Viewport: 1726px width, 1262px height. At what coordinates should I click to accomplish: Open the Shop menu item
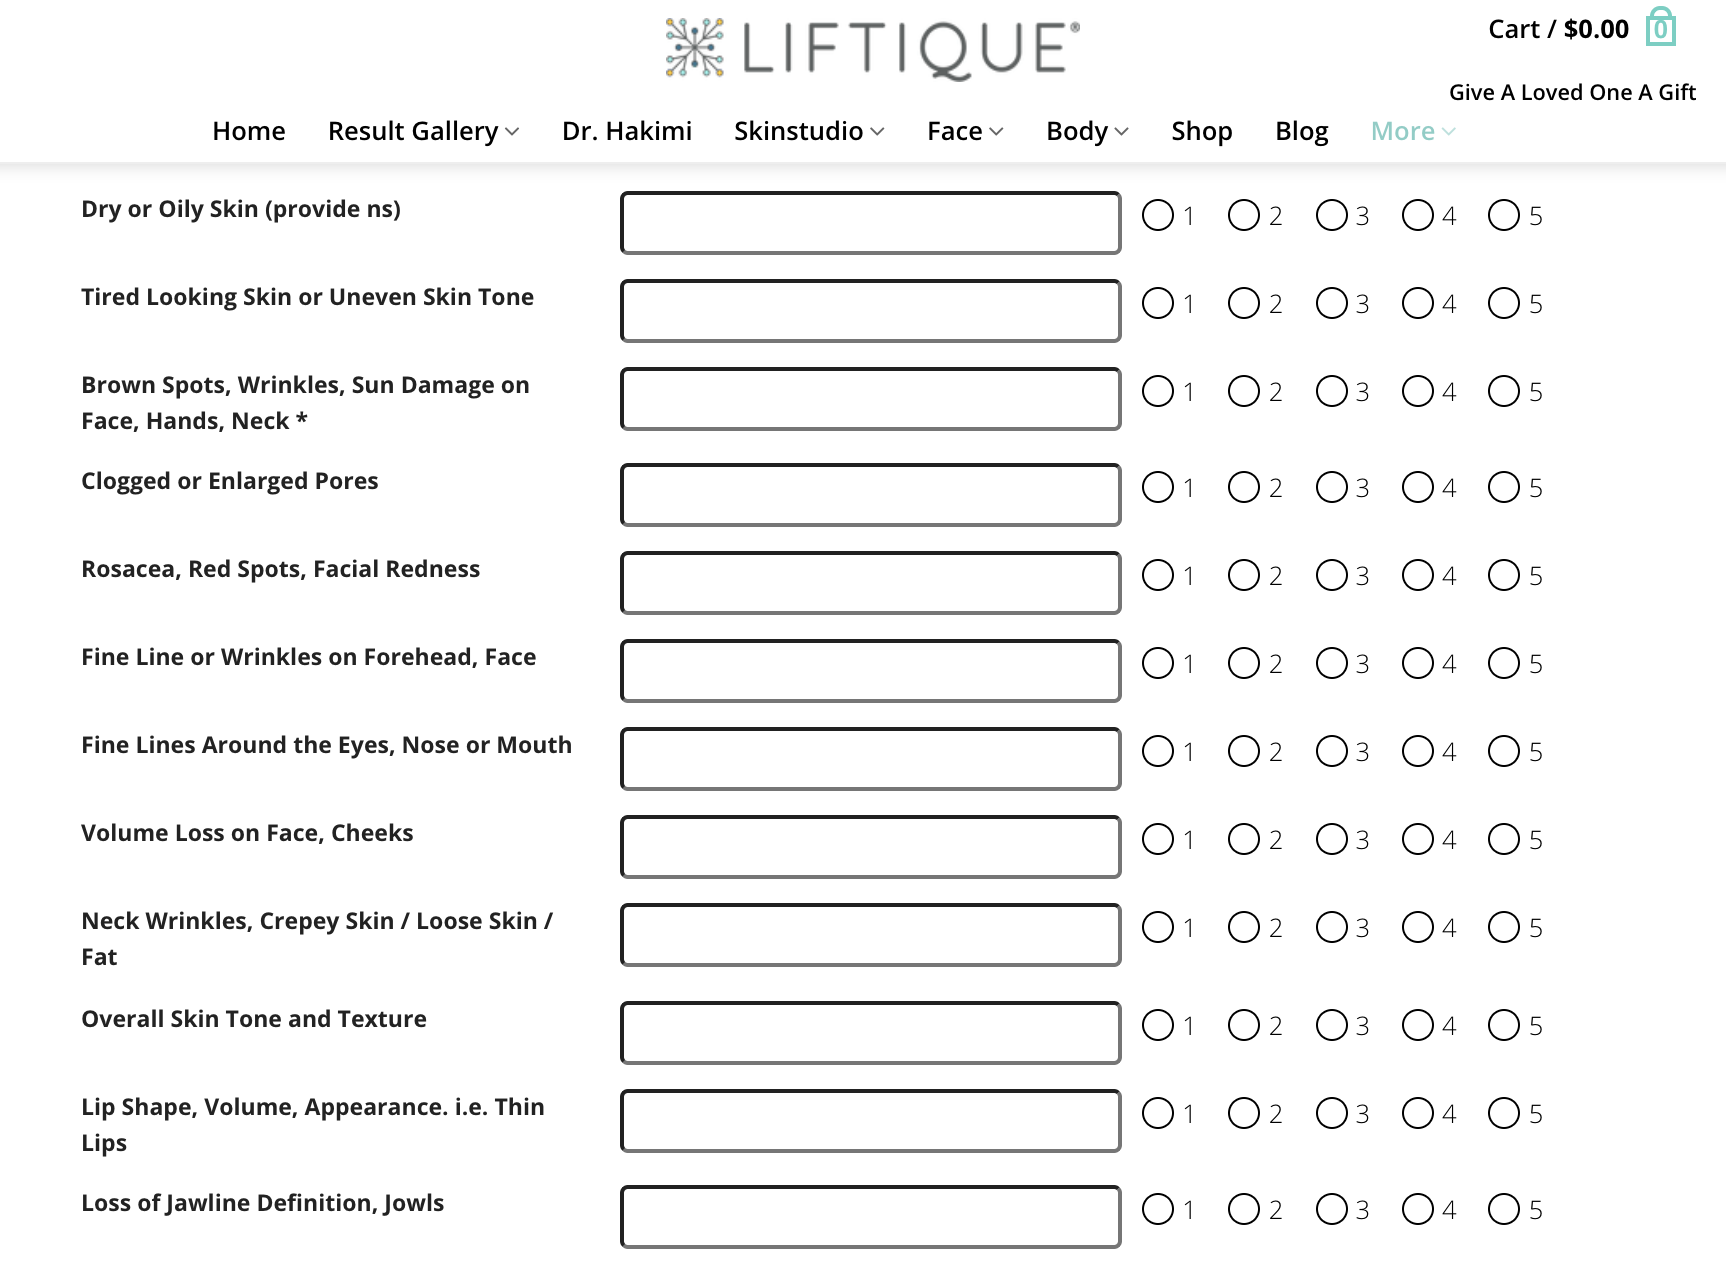[1202, 131]
